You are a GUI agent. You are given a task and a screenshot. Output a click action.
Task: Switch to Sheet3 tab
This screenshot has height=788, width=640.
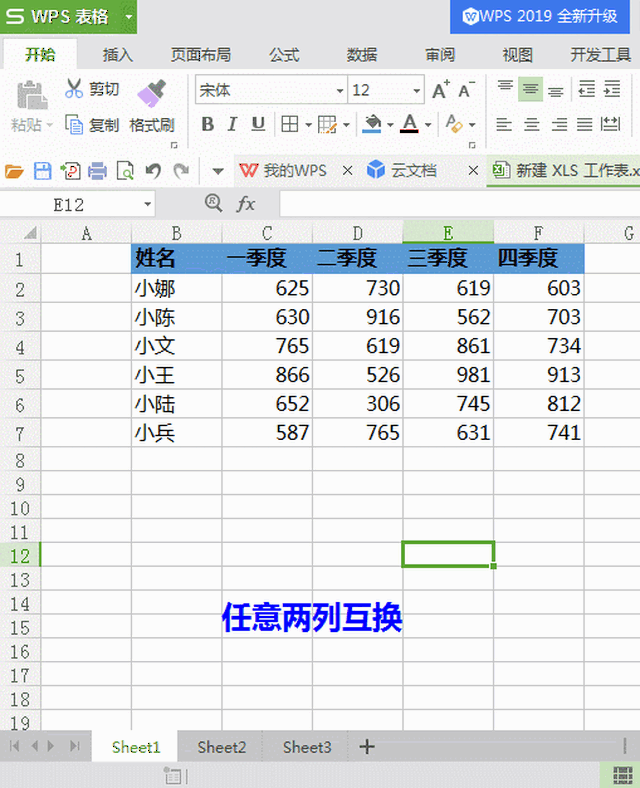coord(307,747)
